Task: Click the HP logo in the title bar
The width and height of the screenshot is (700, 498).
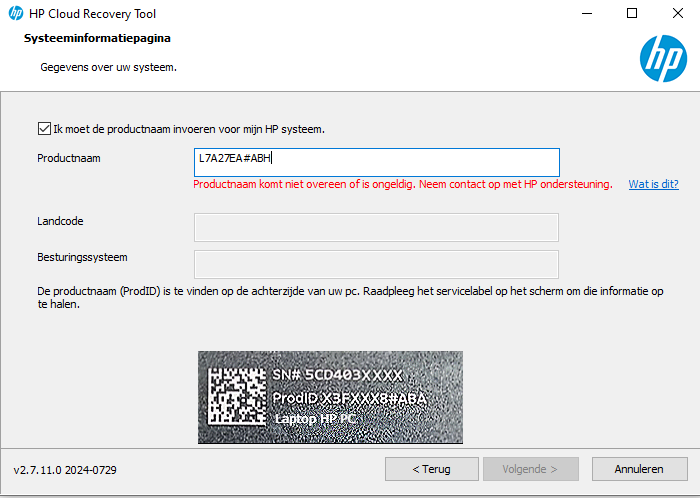Action: tap(16, 13)
